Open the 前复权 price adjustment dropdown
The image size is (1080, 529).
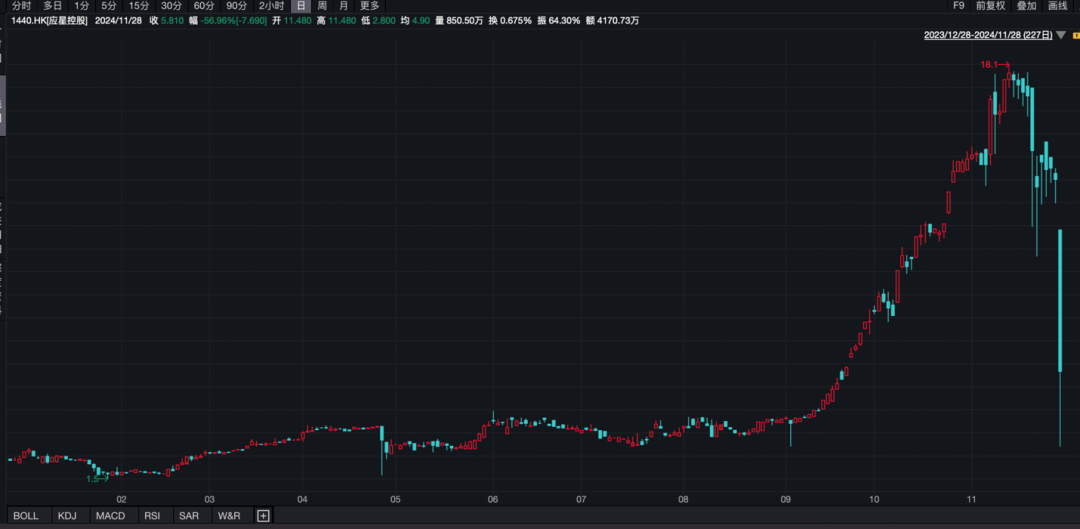tap(992, 6)
